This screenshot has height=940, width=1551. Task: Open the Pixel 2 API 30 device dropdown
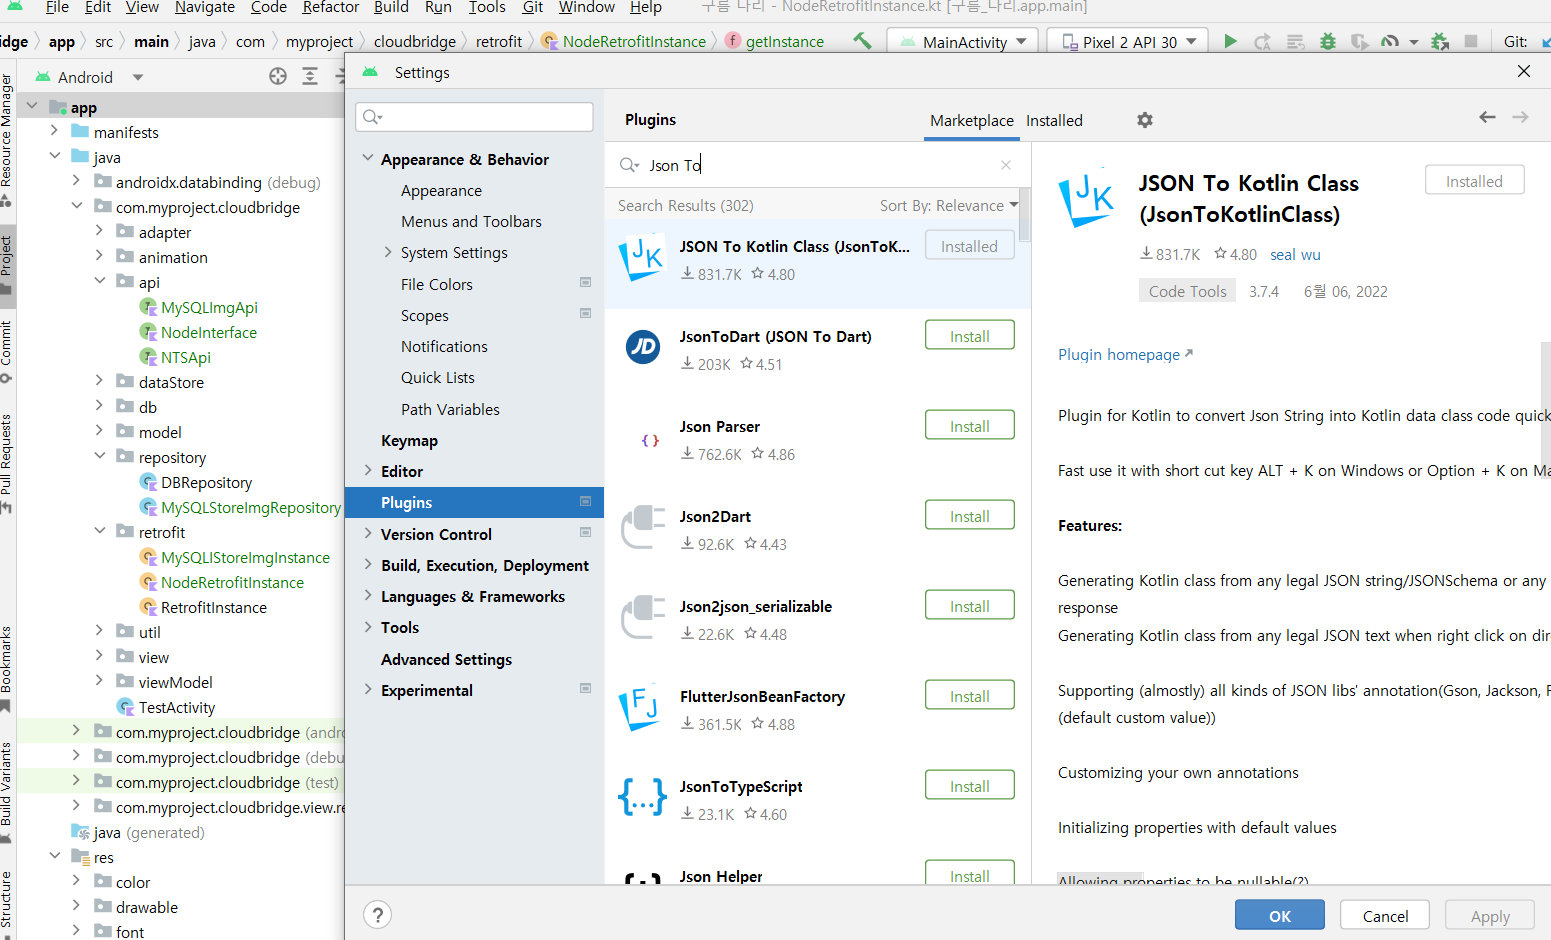[1128, 42]
